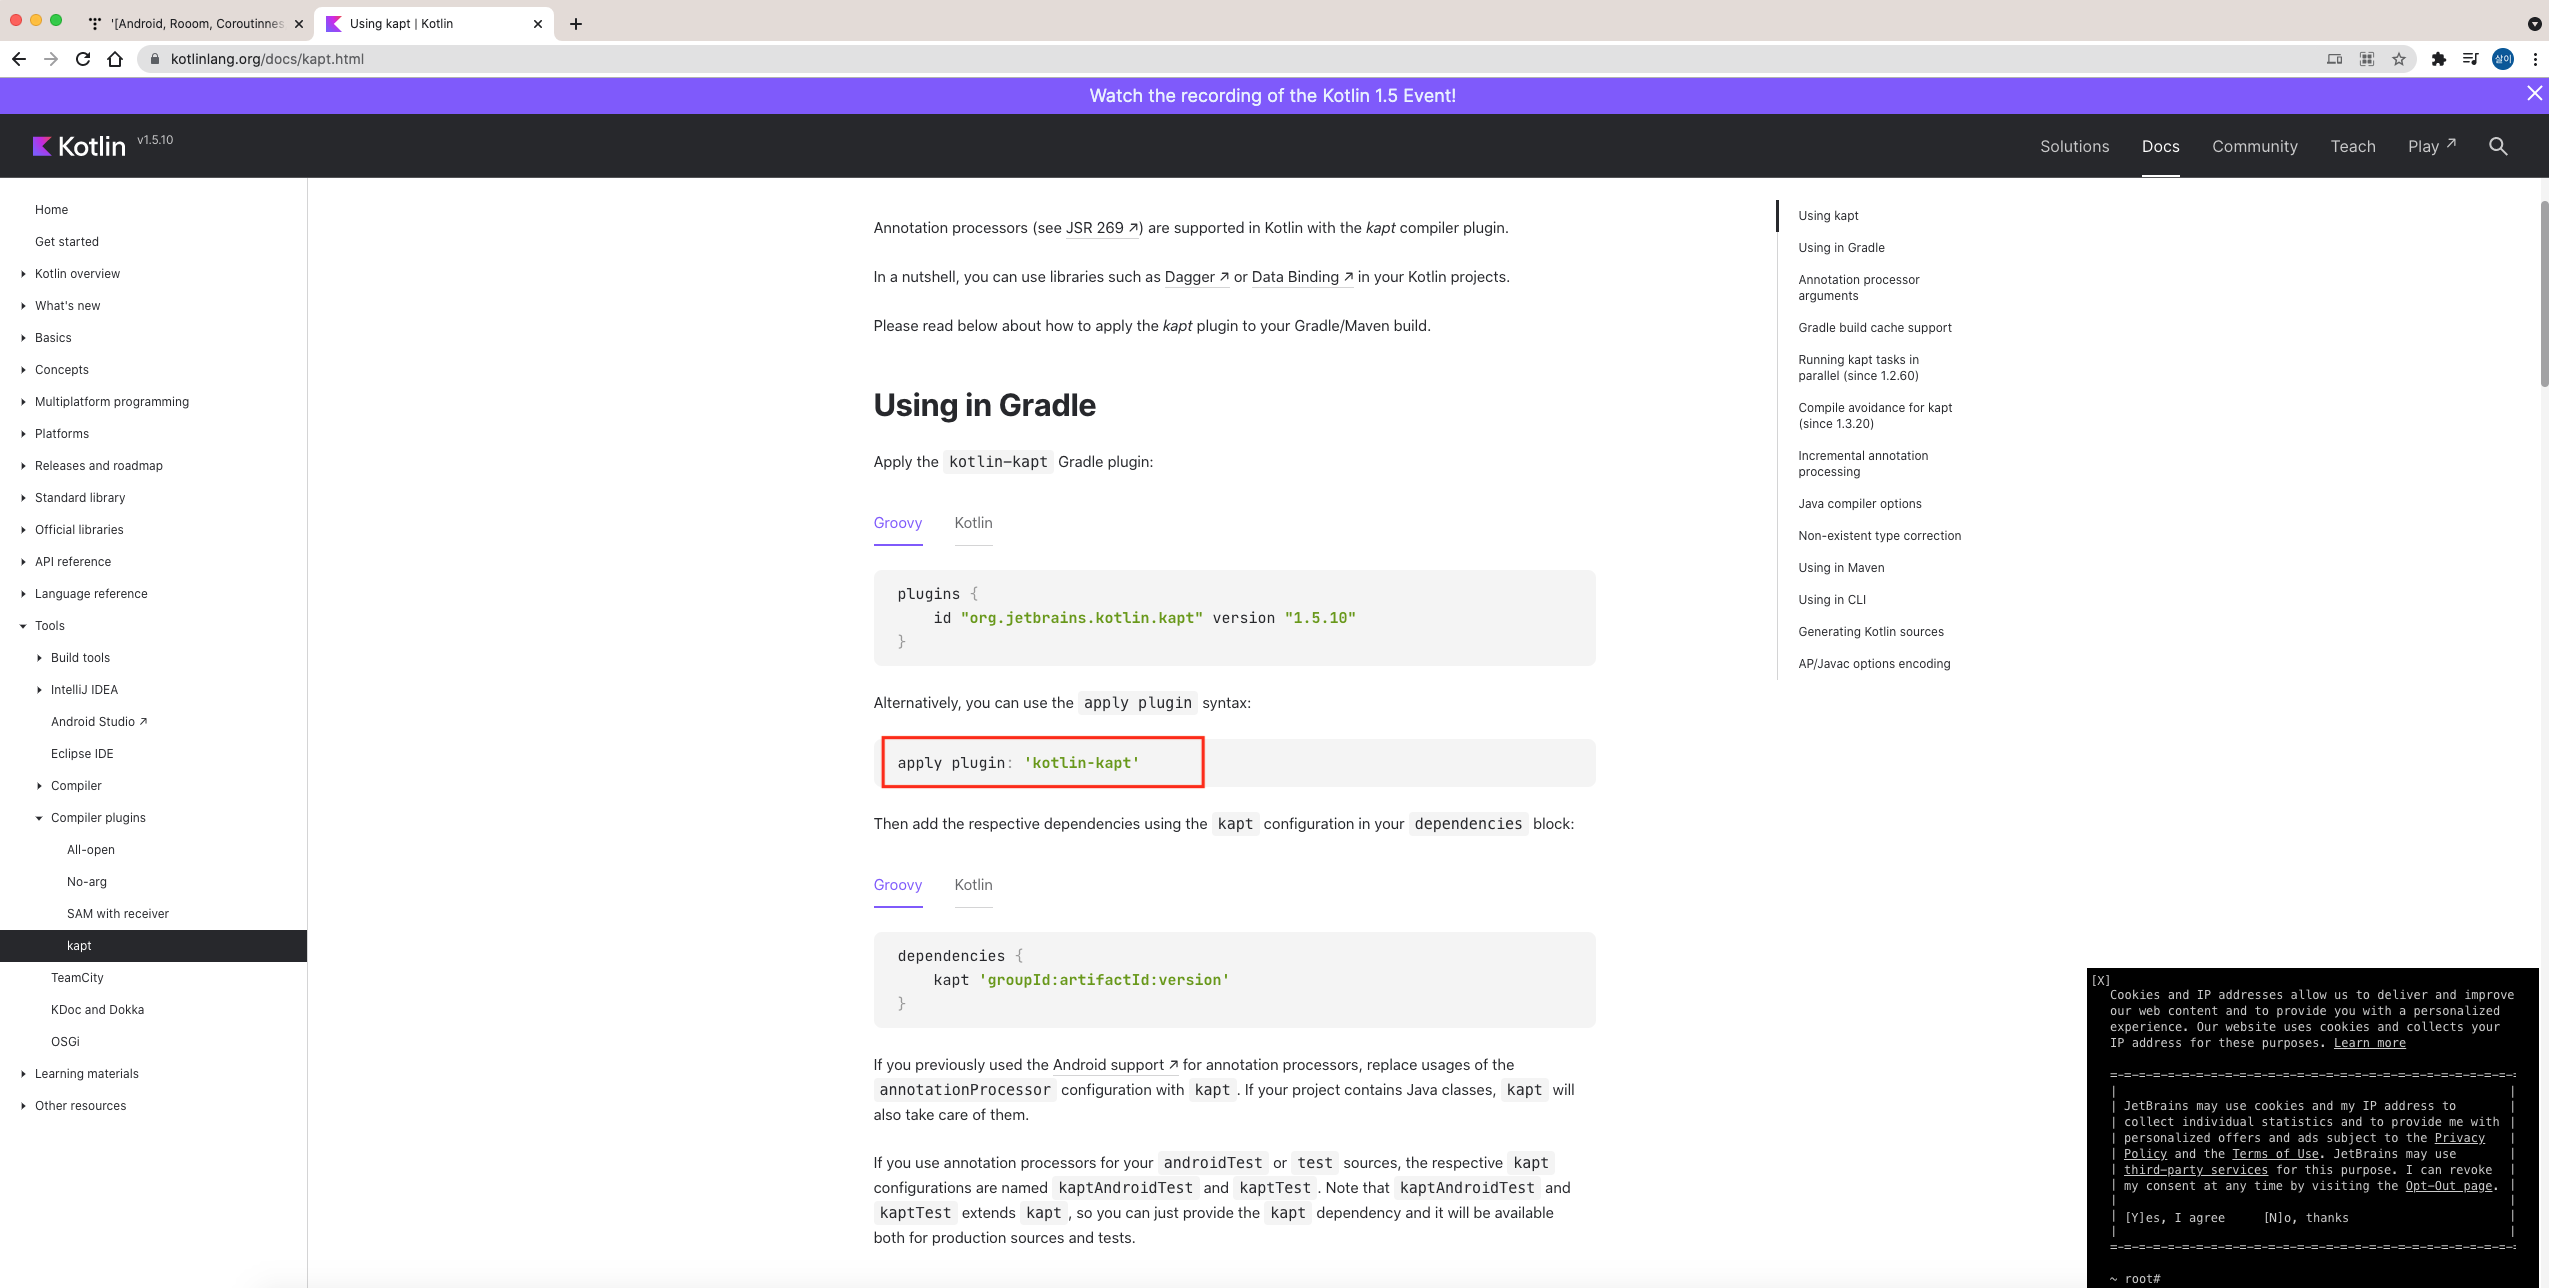Bookmark this page with the star icon
The width and height of the screenshot is (2549, 1288).
pos(2398,59)
